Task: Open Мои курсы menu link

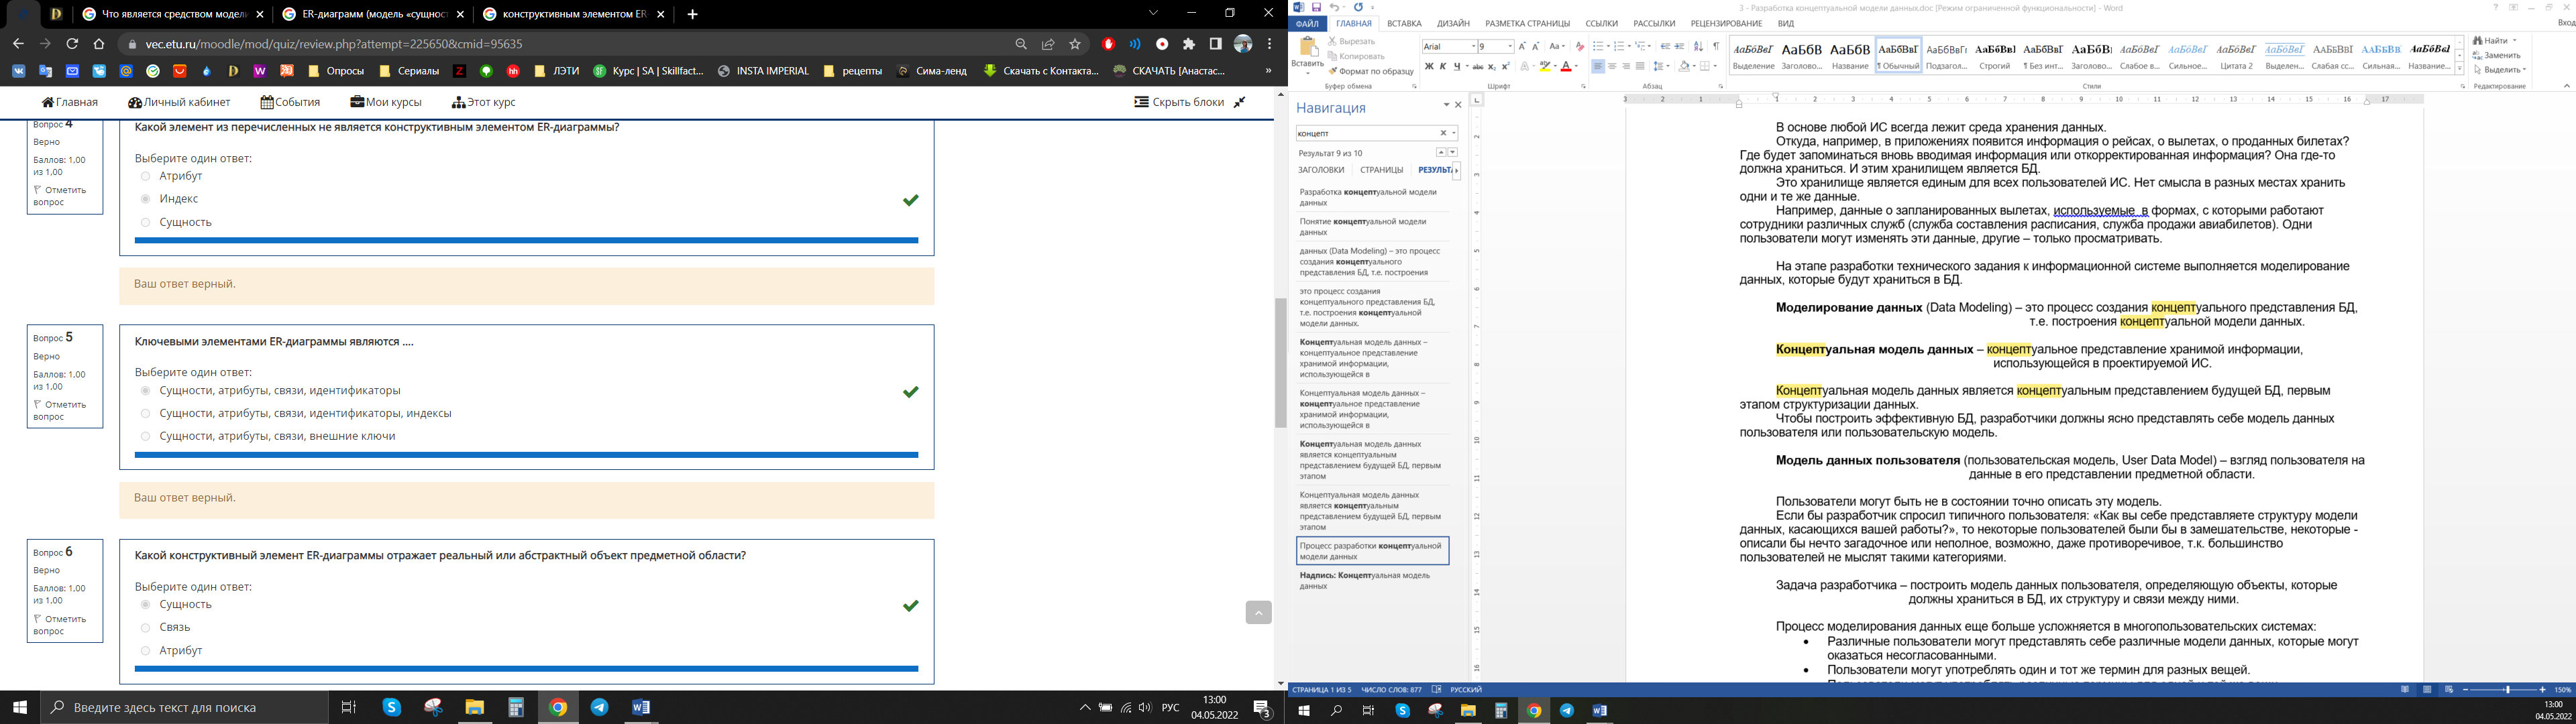Action: (x=386, y=102)
